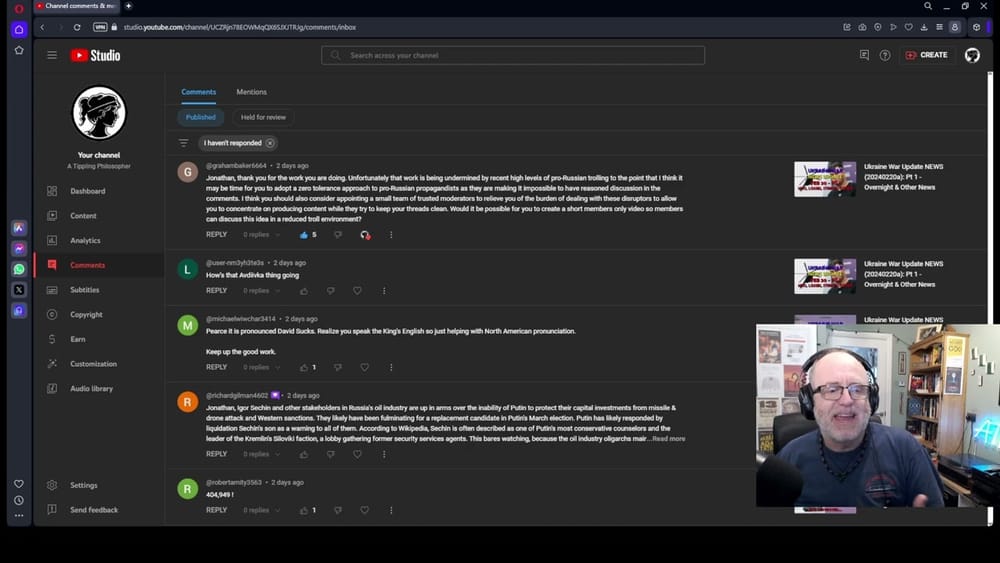Remove the 'I haven't responded' filter
1000x563 pixels.
[270, 143]
